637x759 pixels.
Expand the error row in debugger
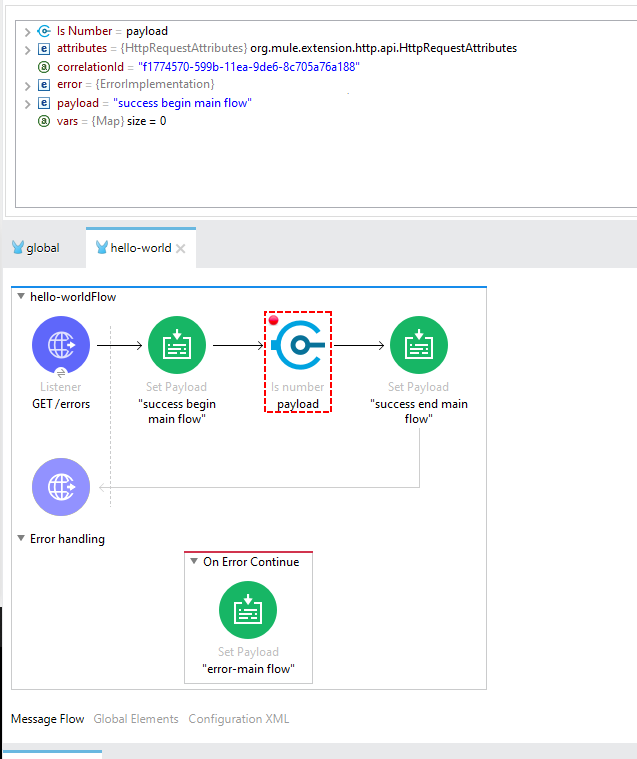point(28,86)
